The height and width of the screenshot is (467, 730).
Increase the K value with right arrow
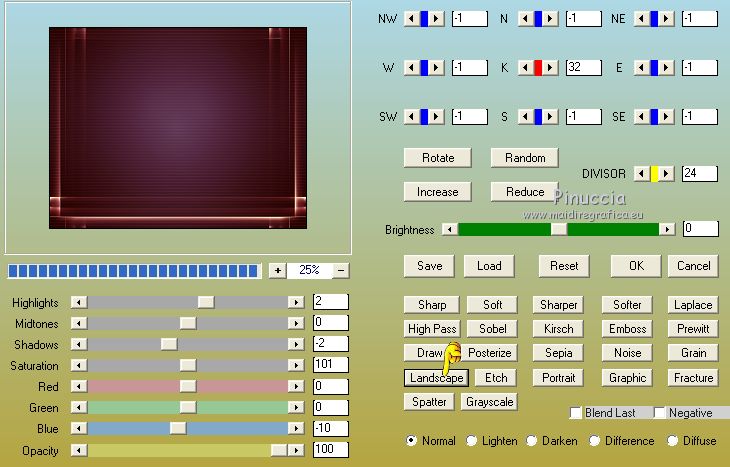(550, 68)
